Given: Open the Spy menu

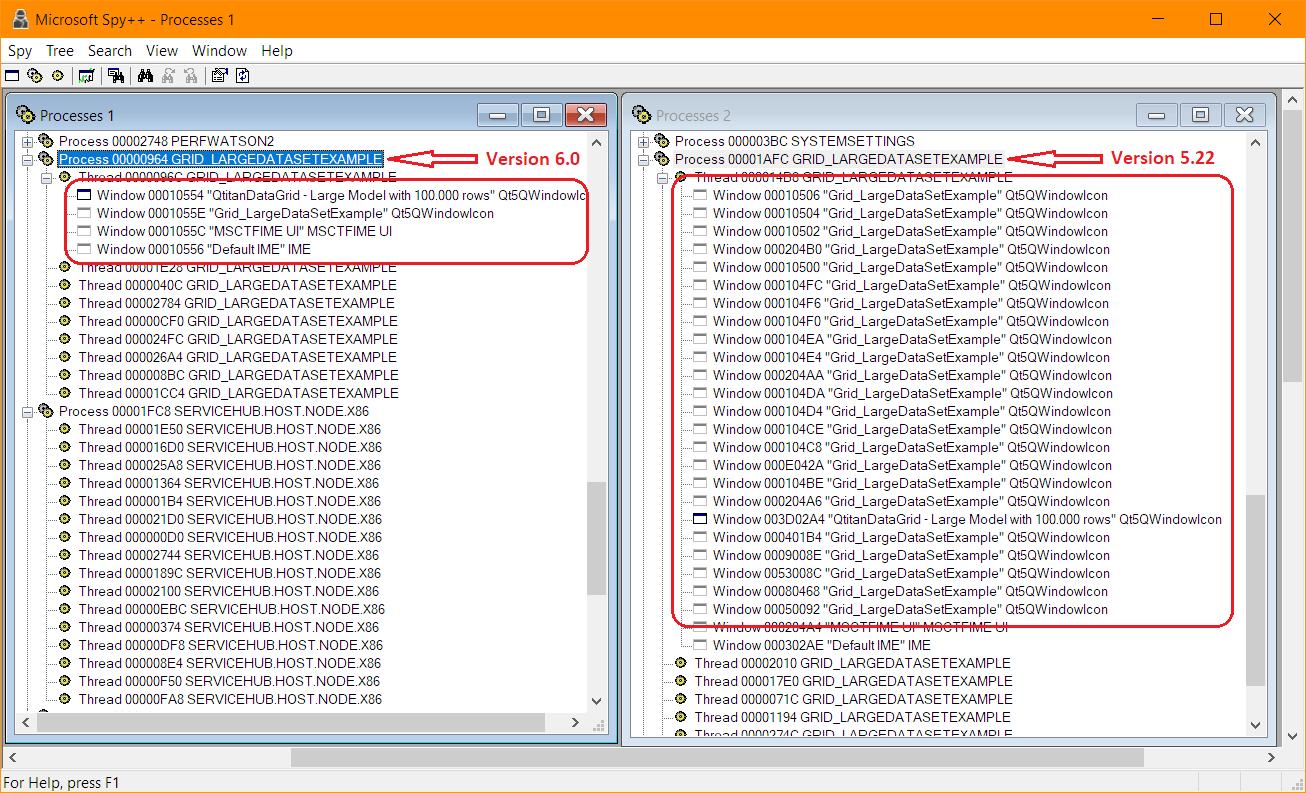Looking at the screenshot, I should pos(20,51).
